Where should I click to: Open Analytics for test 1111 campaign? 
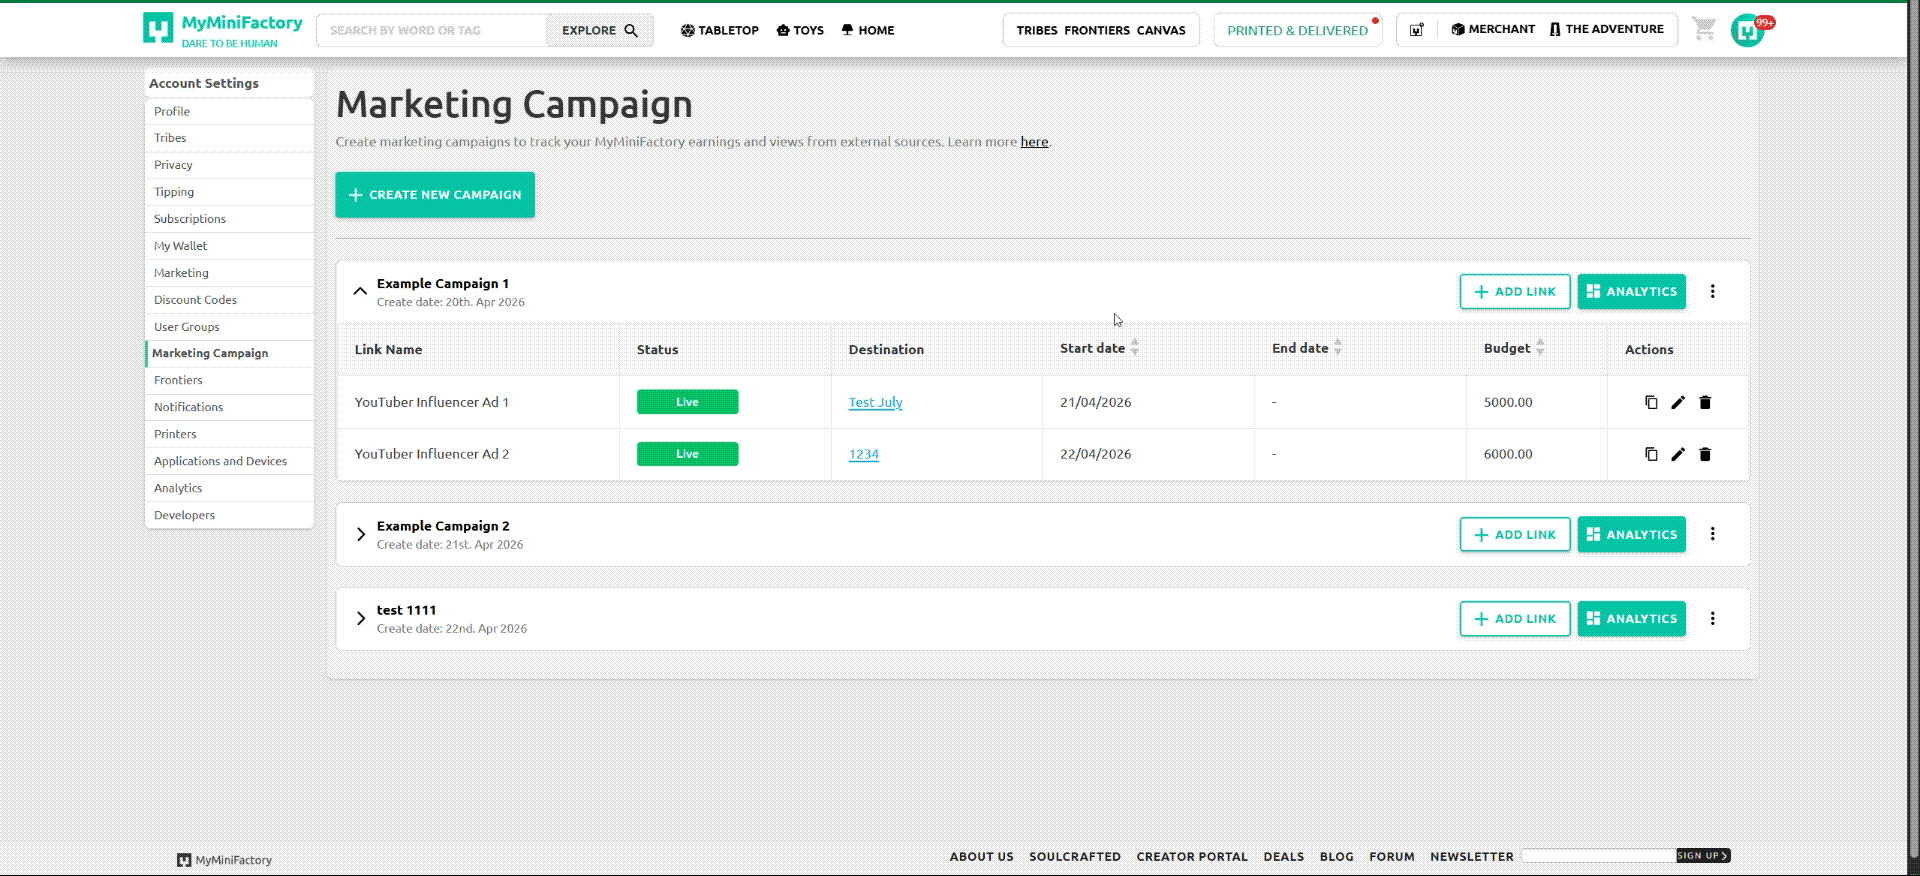pos(1631,618)
